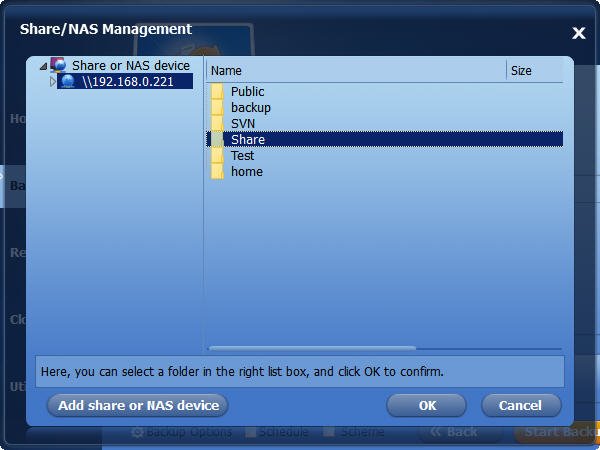Click the network globe icon beside 192.168.0.221
The height and width of the screenshot is (450, 600).
click(x=68, y=81)
